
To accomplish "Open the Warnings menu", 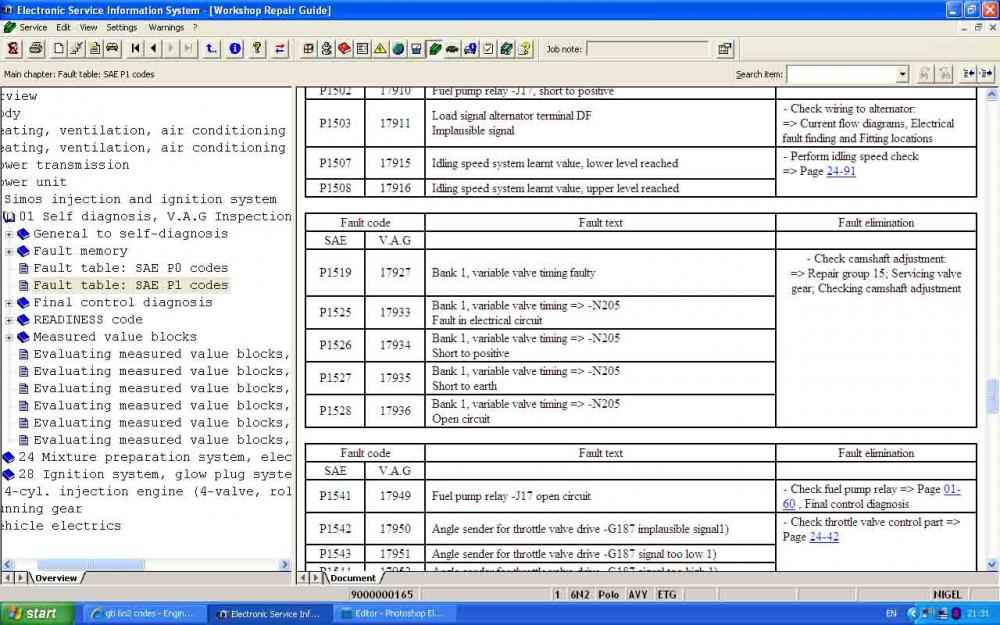I will 166,27.
